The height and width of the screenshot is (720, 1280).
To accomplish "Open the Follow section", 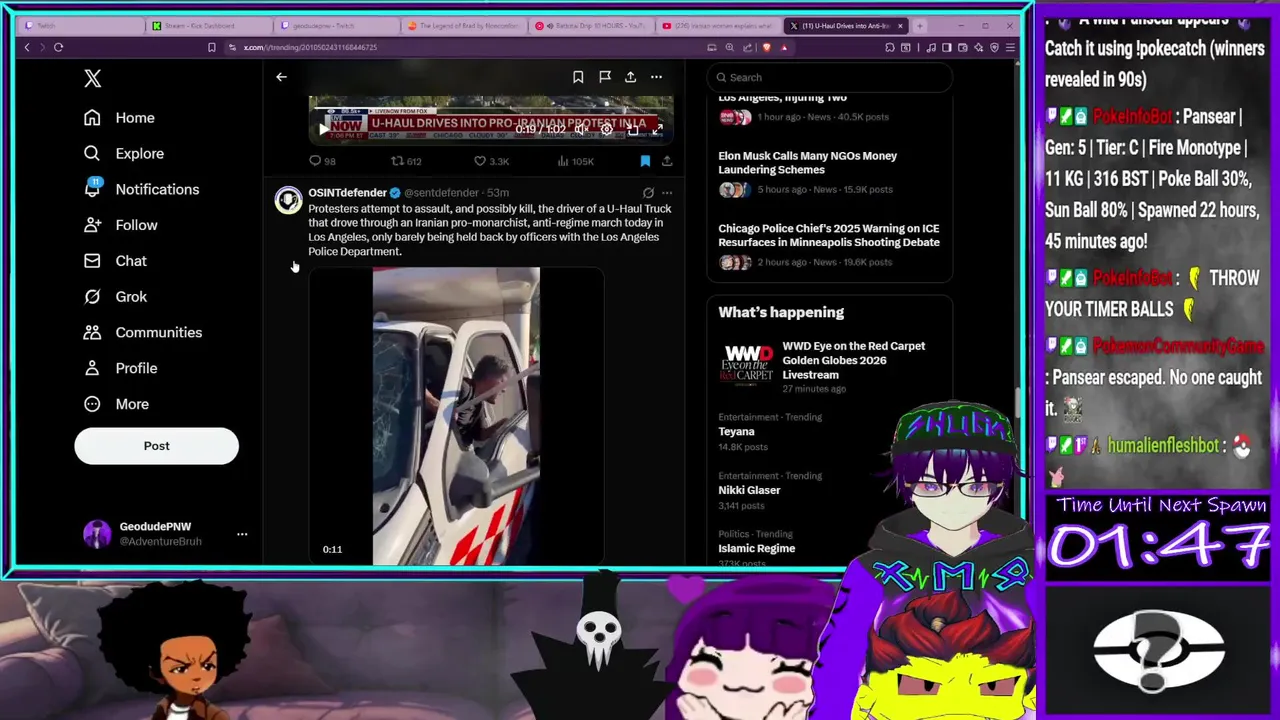I will (120, 225).
